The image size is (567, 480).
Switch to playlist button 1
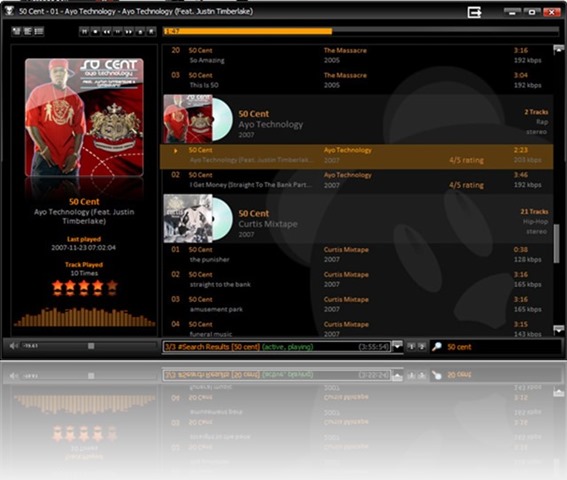[x=411, y=347]
